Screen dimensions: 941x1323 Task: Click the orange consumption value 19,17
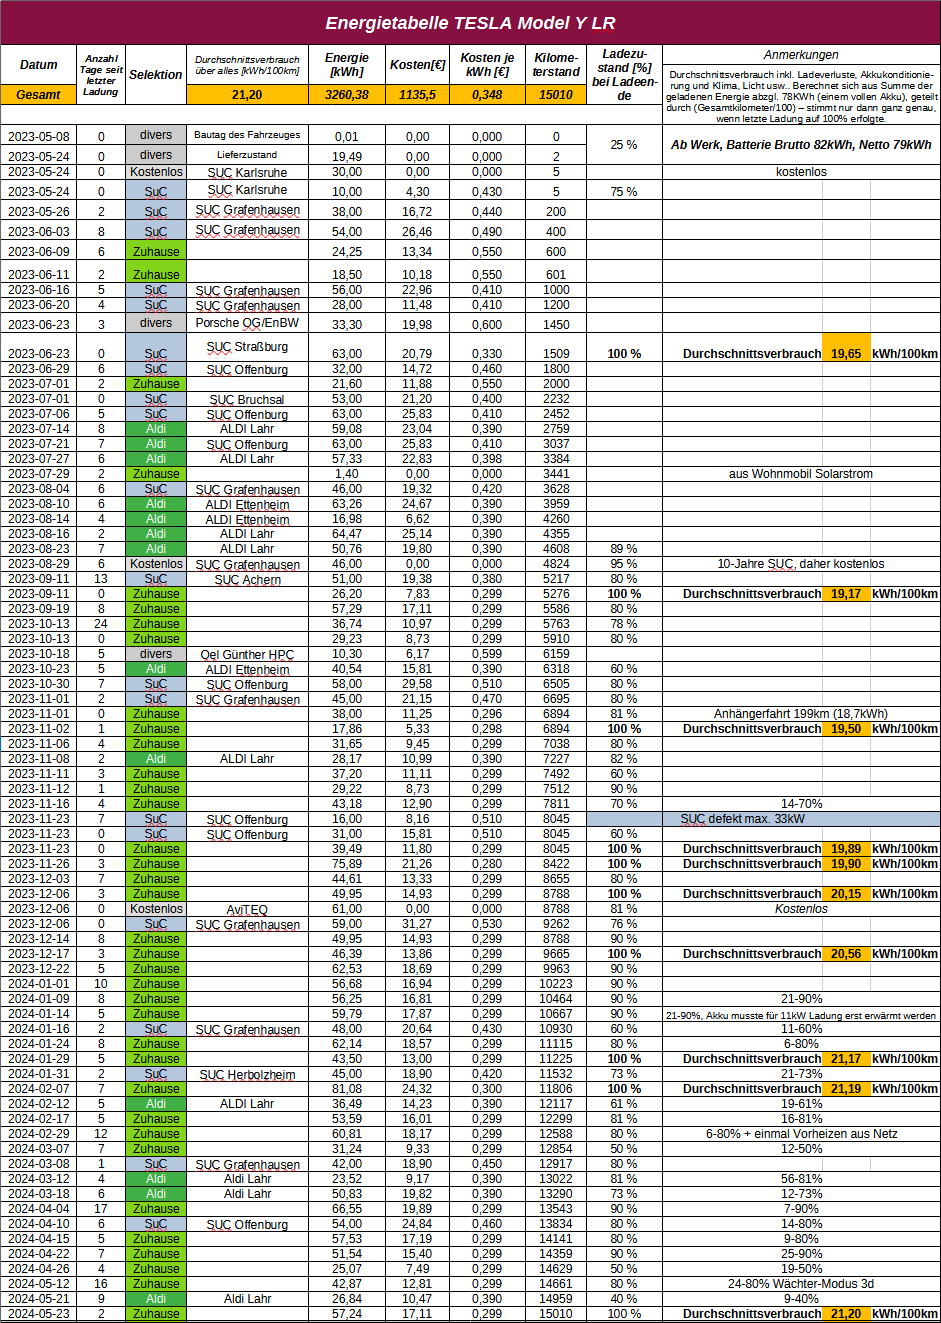(846, 594)
